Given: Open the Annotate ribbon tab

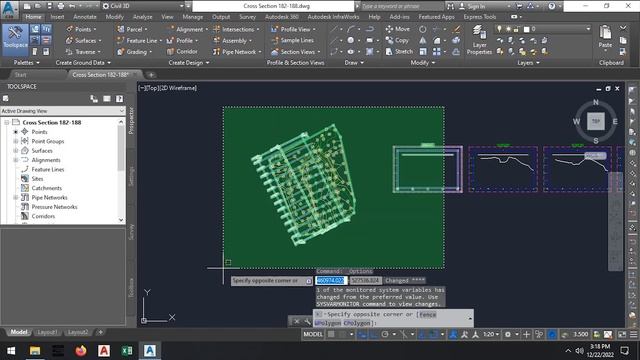Looking at the screenshot, I should [x=85, y=17].
